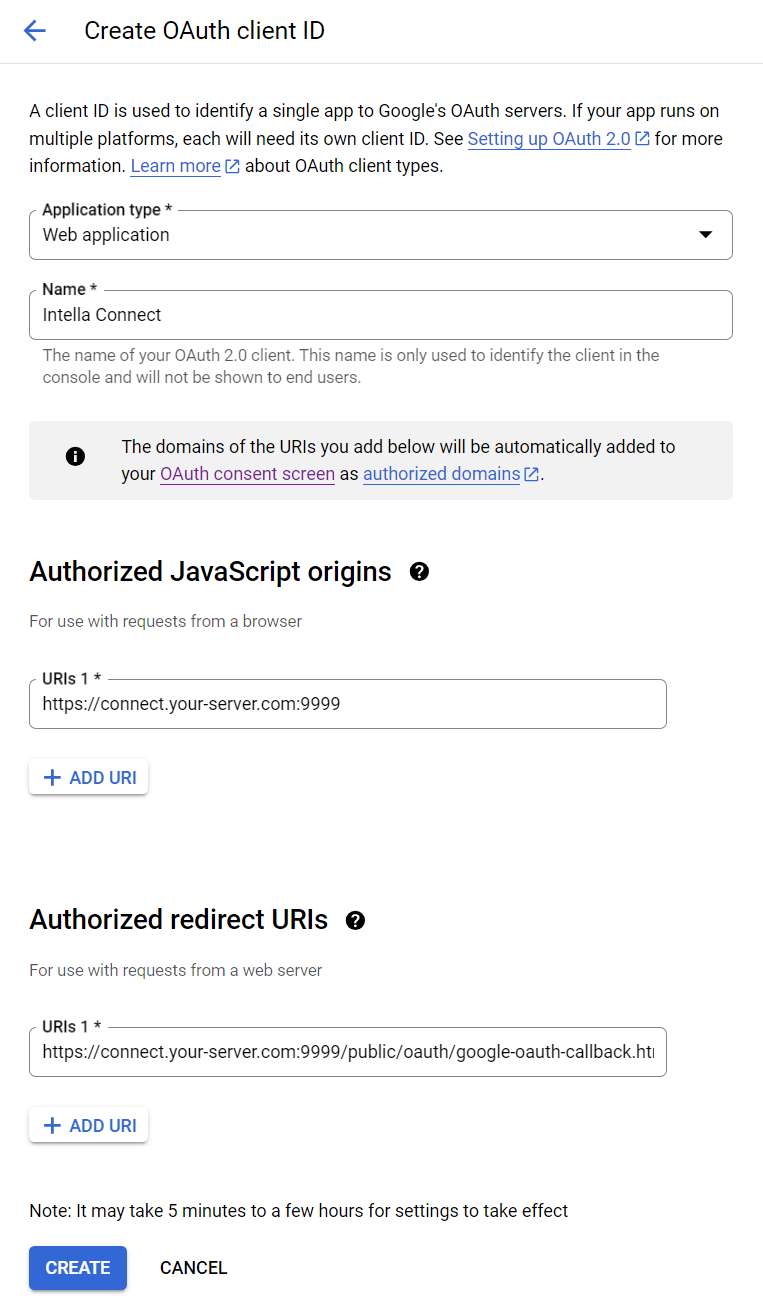Screen dimensions: 763x1316
Task: Open the Setting up OAuth 2.0 link
Action: 549,139
